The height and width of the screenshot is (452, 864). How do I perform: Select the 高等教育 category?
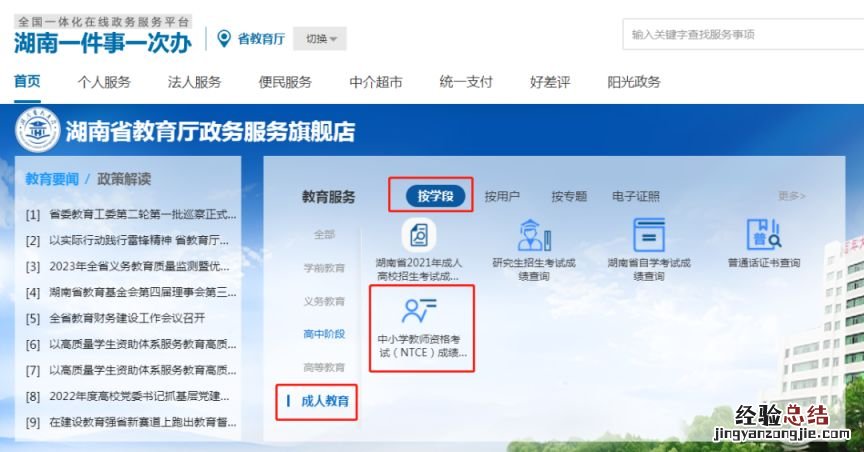click(324, 367)
